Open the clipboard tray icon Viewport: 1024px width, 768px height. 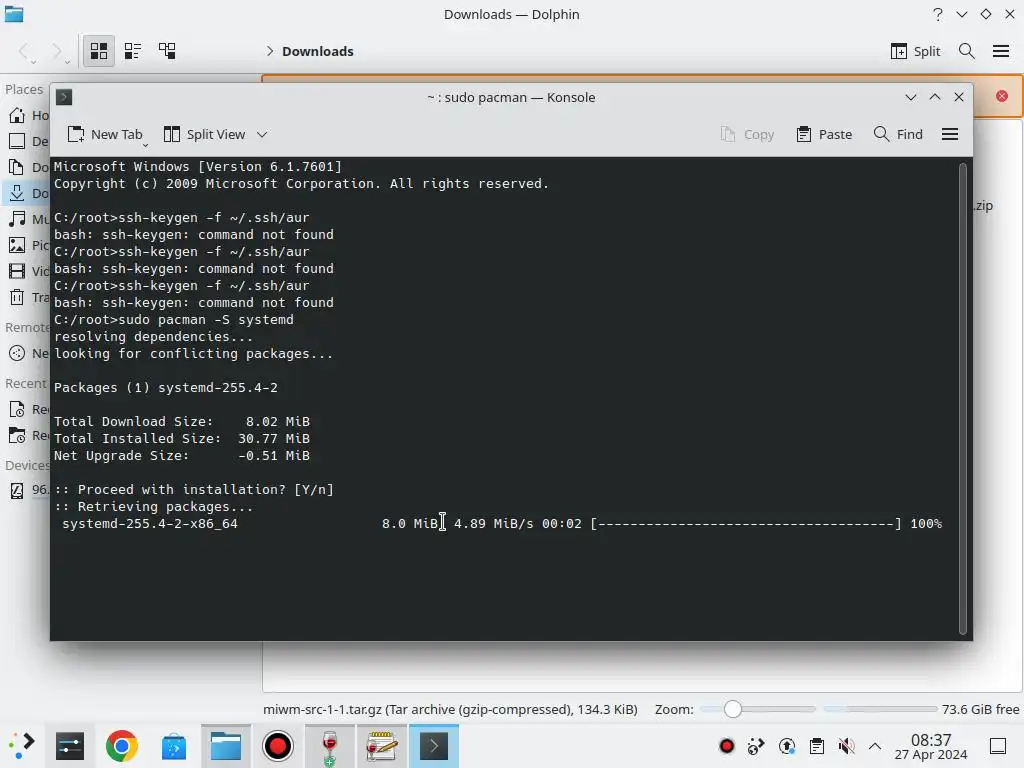[816, 746]
